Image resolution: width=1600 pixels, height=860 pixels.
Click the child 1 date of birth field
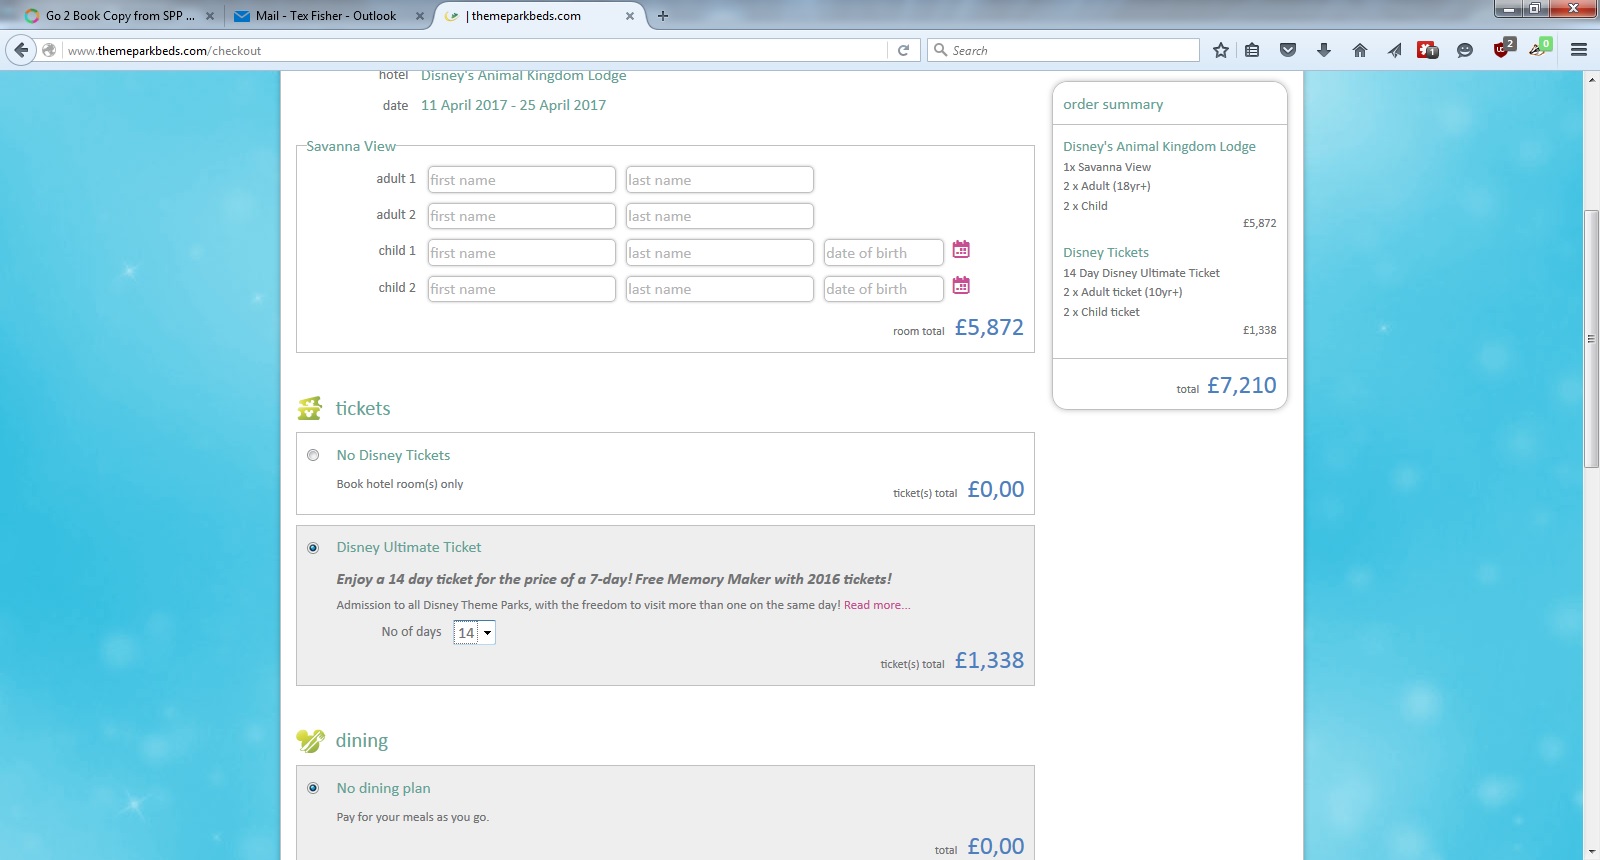point(884,252)
